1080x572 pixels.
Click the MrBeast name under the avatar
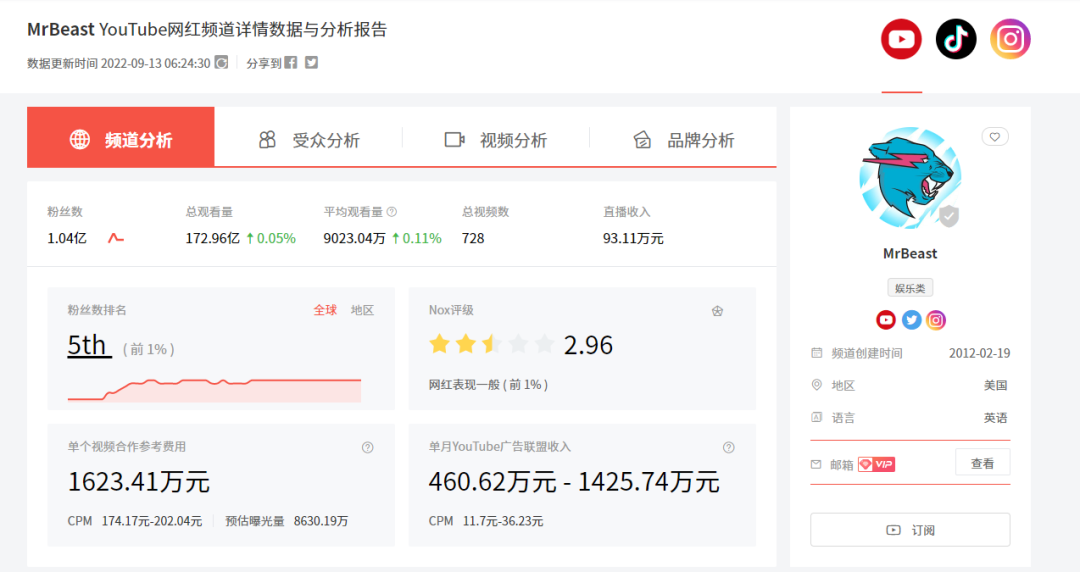click(x=910, y=254)
